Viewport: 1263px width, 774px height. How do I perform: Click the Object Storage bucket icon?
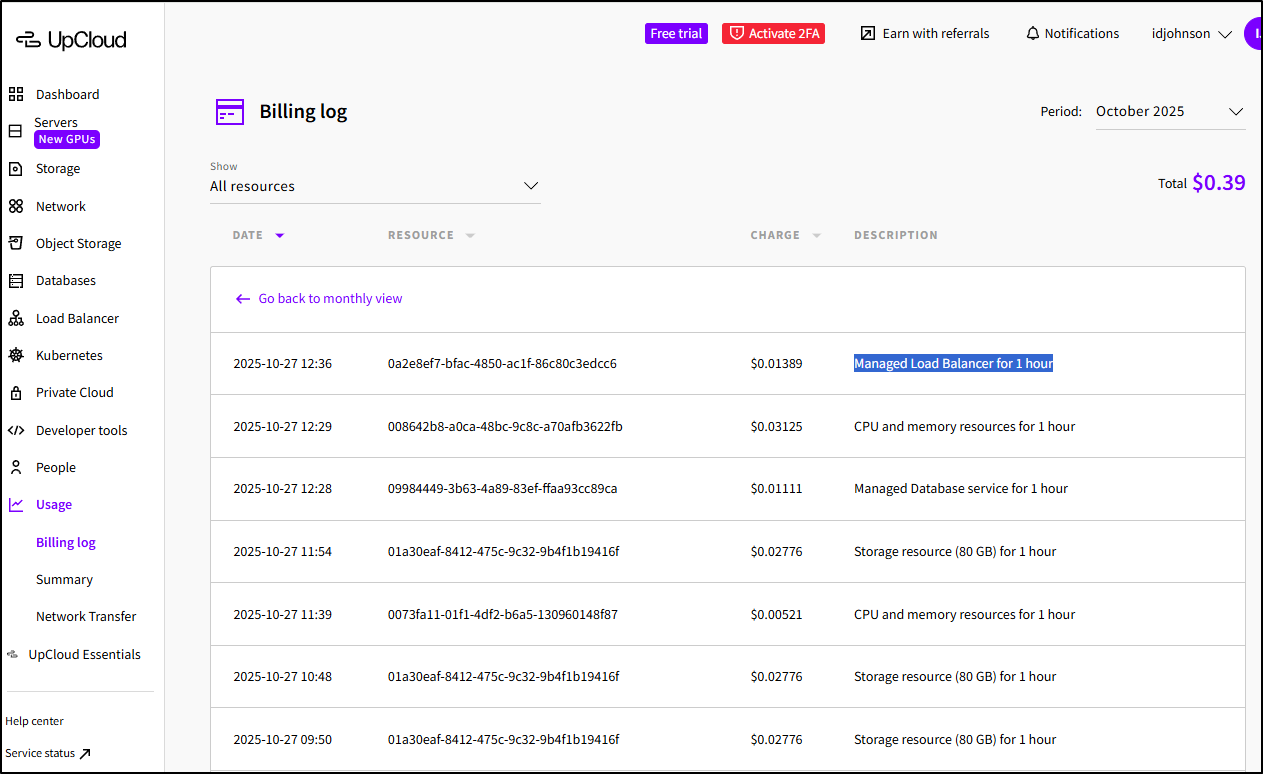(16, 243)
